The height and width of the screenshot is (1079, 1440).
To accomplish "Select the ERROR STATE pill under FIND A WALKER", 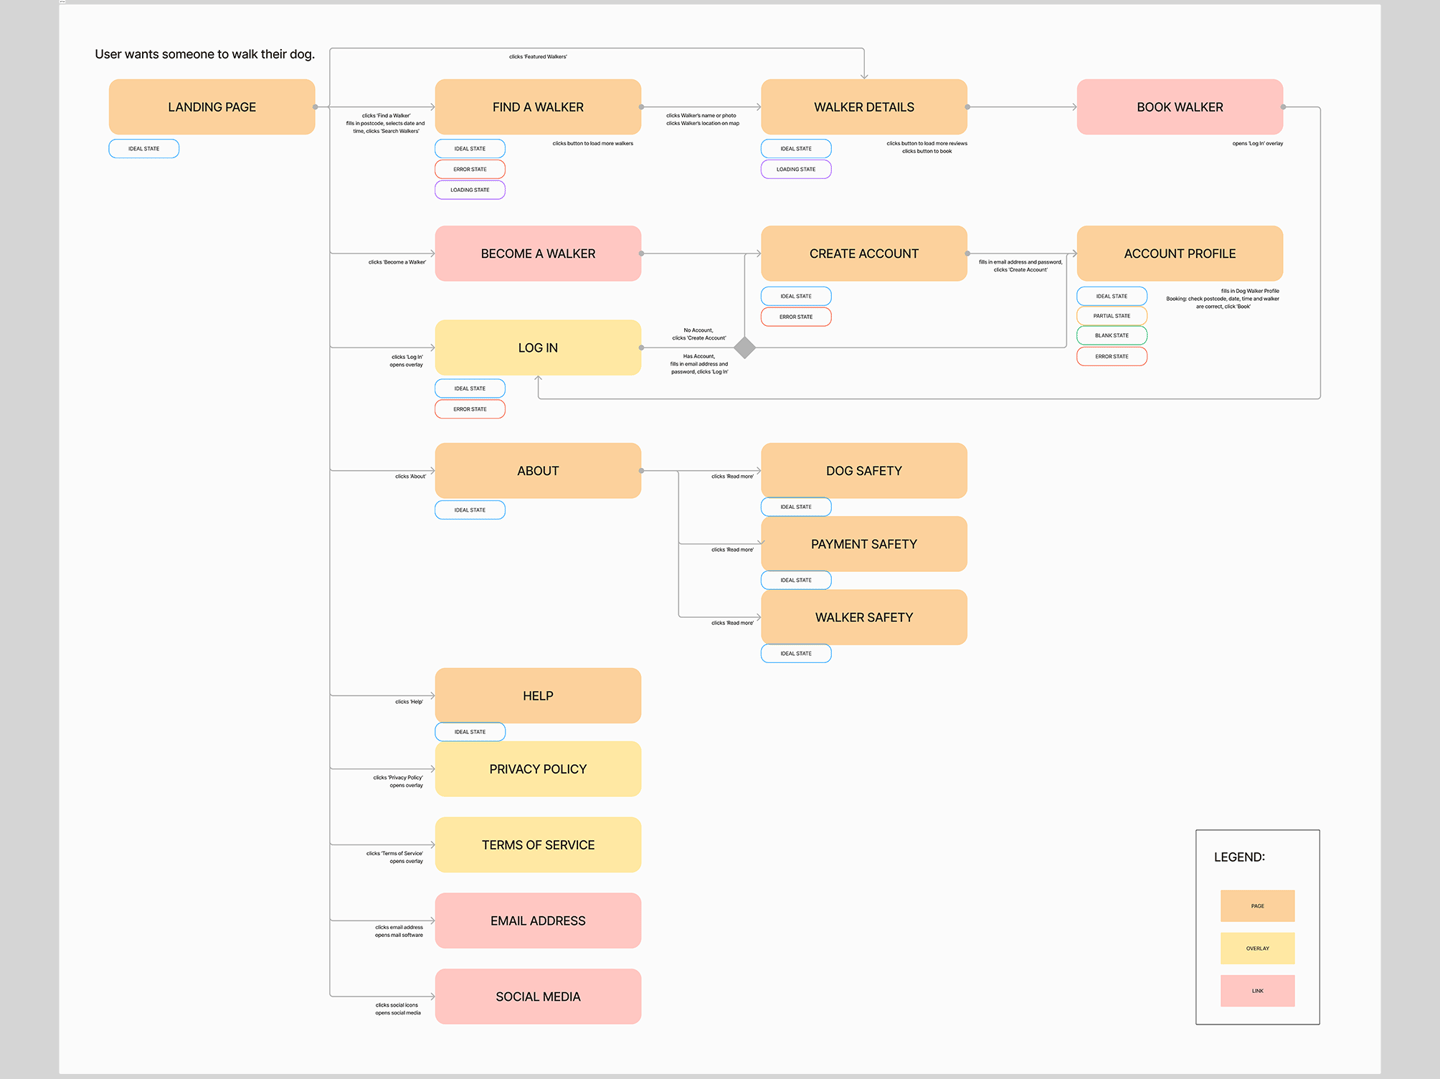I will 469,168.
